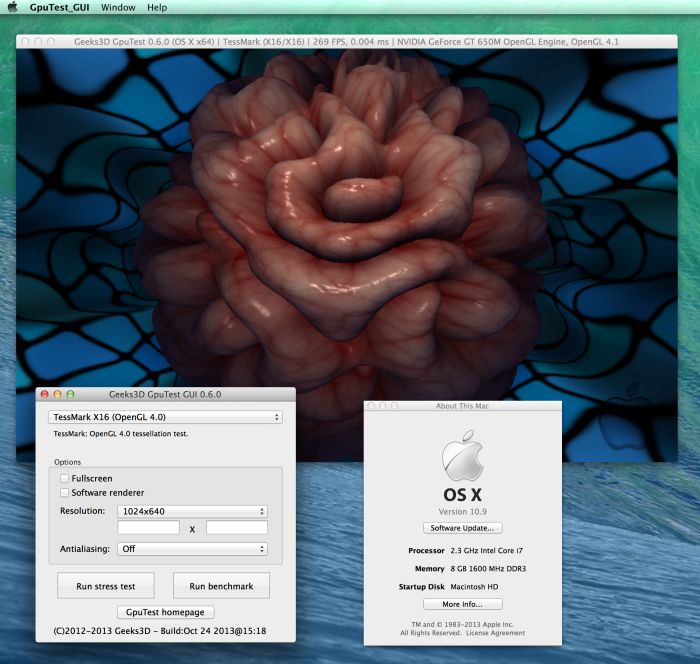The width and height of the screenshot is (700, 664).
Task: Click the 'Antialiasing:' label
Action: pyautogui.click(x=85, y=549)
